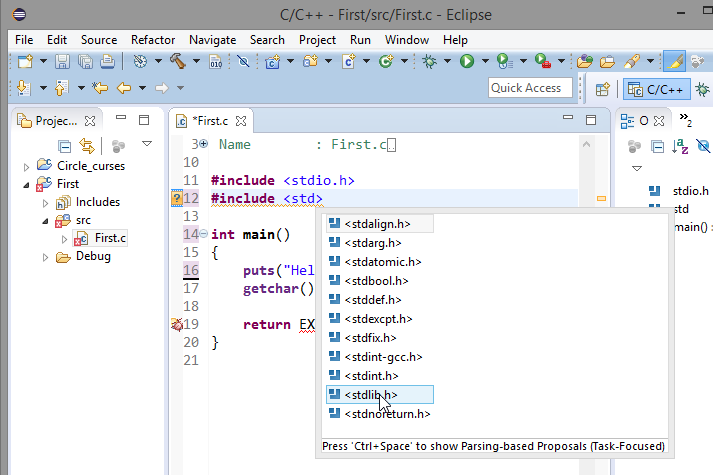Start debugging with the bug icon

click(x=430, y=62)
